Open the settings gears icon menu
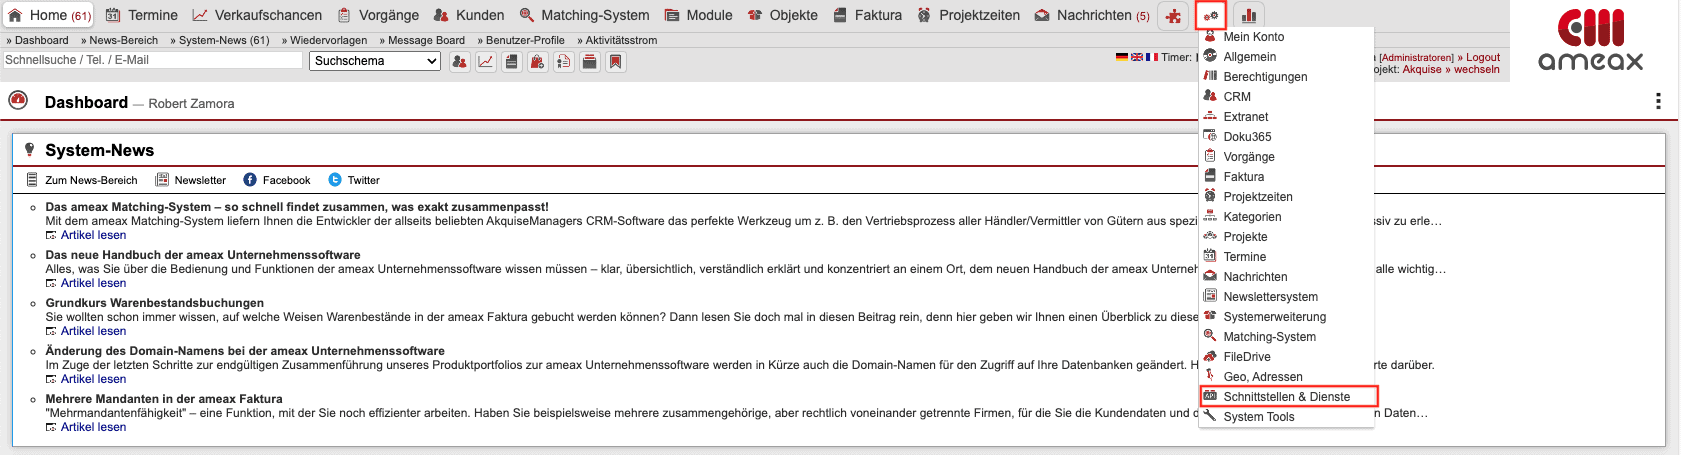1681x455 pixels. tap(1211, 16)
